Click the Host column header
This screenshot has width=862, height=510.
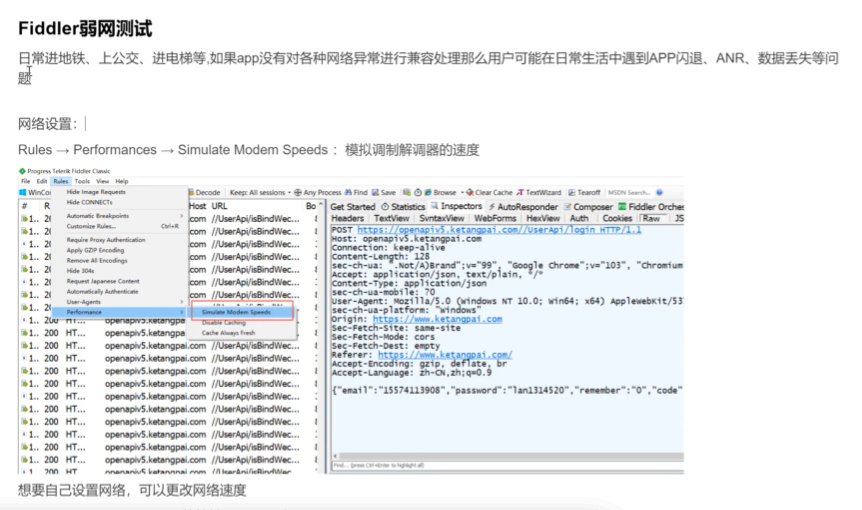coord(197,206)
